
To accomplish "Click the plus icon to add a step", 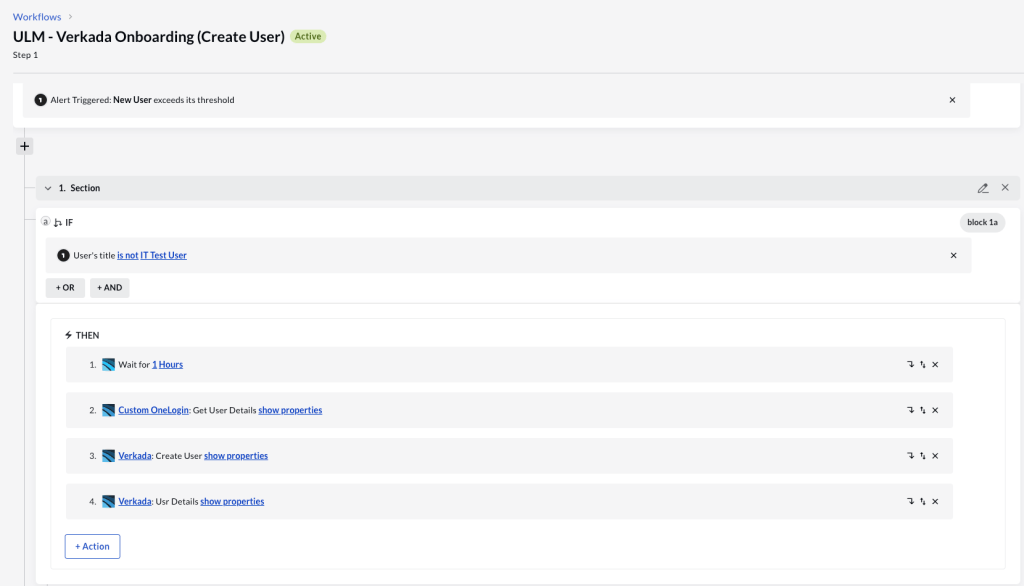I will tap(25, 146).
